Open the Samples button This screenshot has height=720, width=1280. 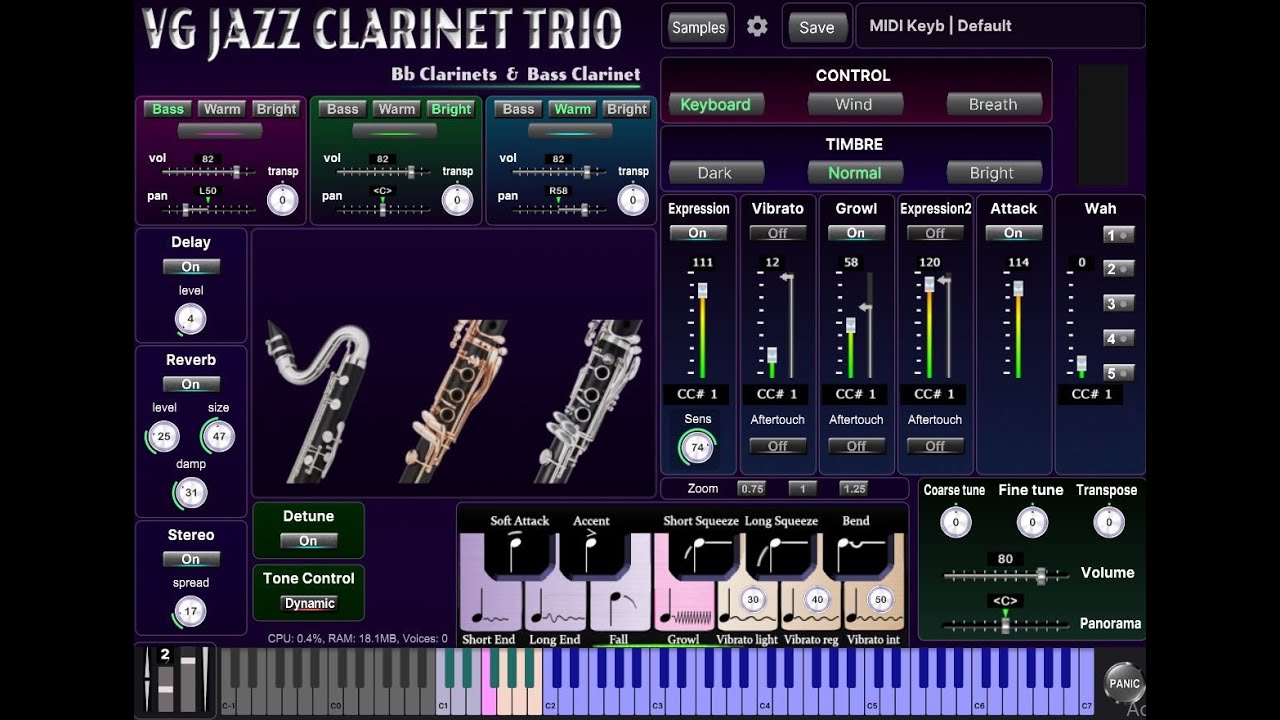698,27
